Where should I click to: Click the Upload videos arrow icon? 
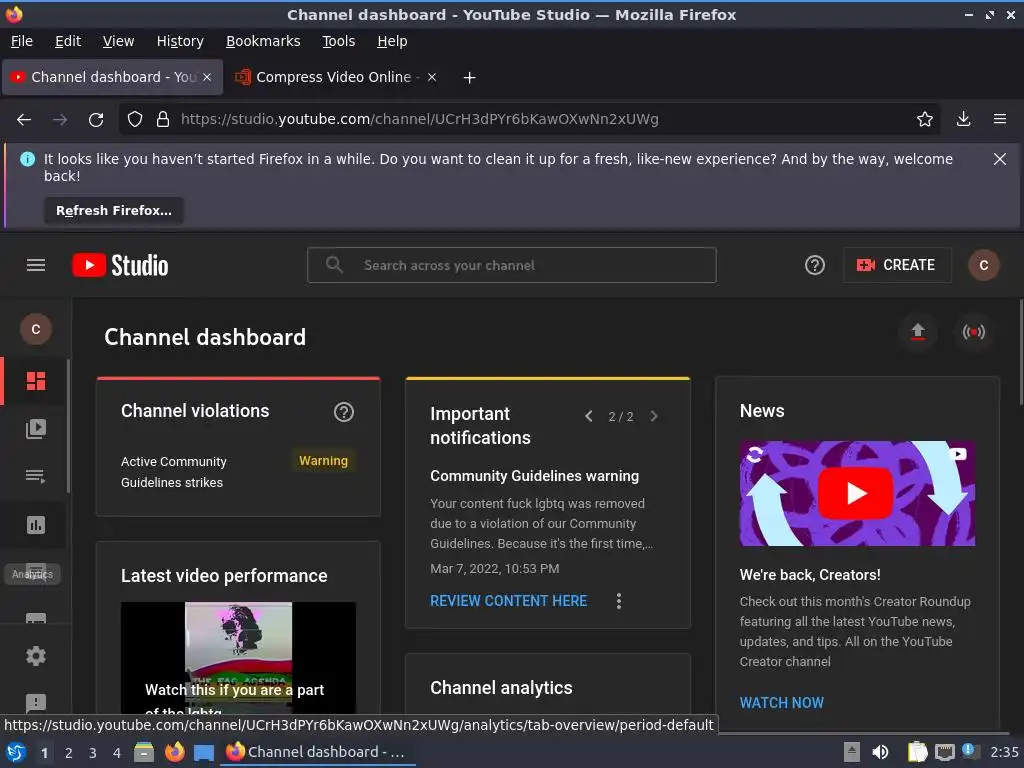tap(918, 332)
